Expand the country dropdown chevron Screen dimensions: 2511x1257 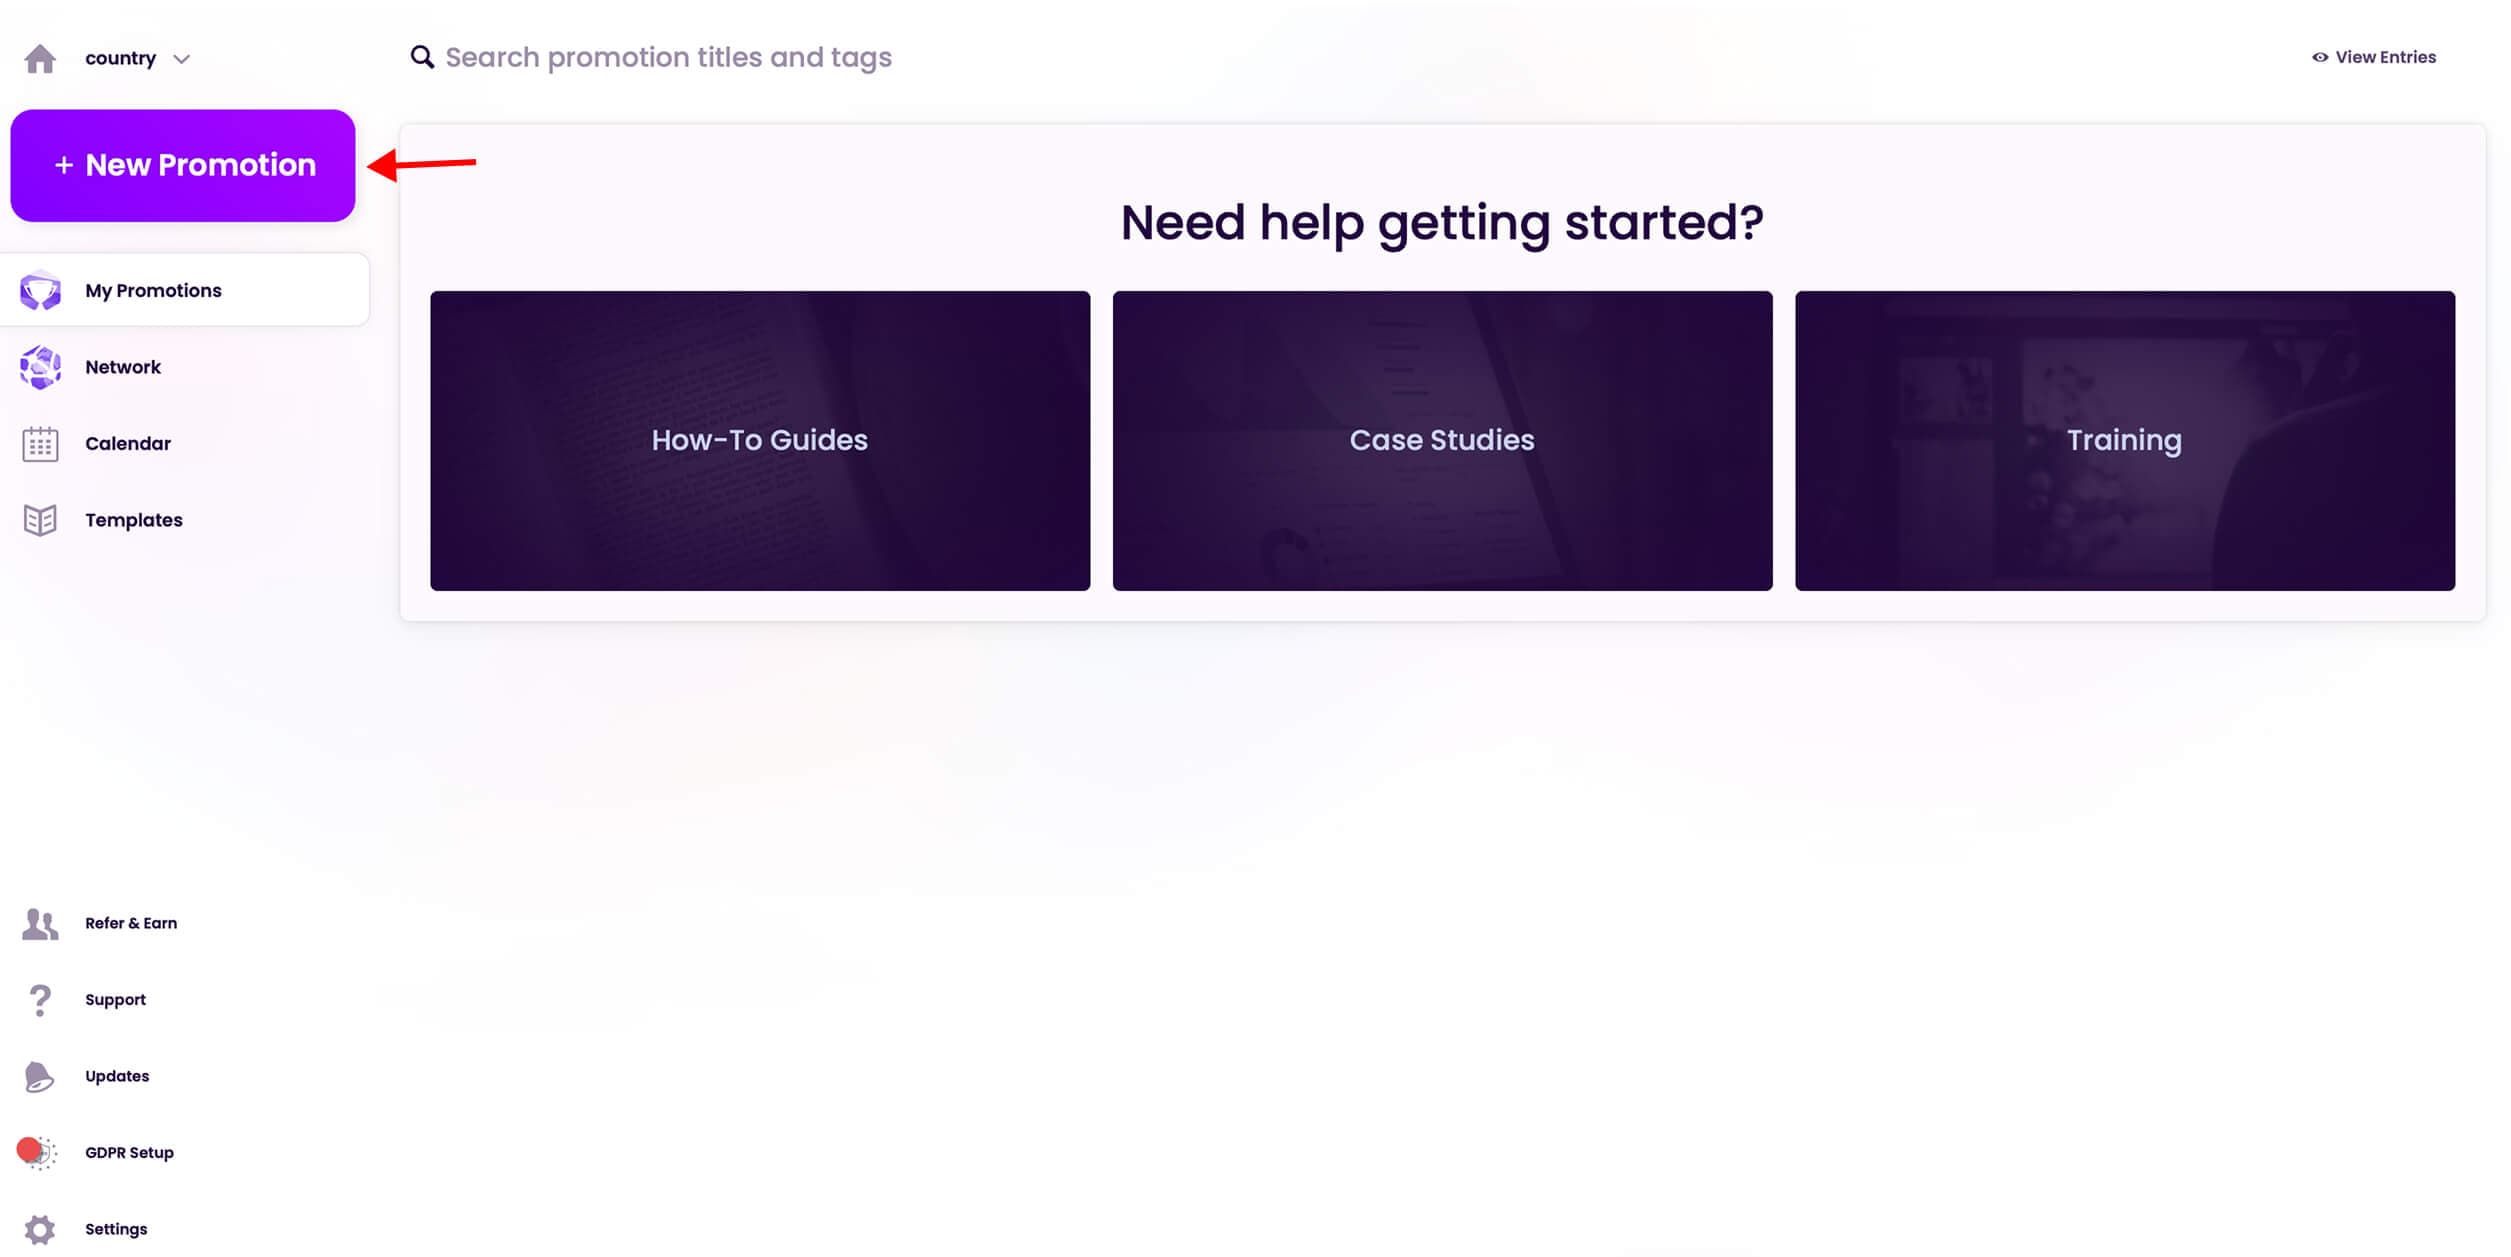click(181, 59)
